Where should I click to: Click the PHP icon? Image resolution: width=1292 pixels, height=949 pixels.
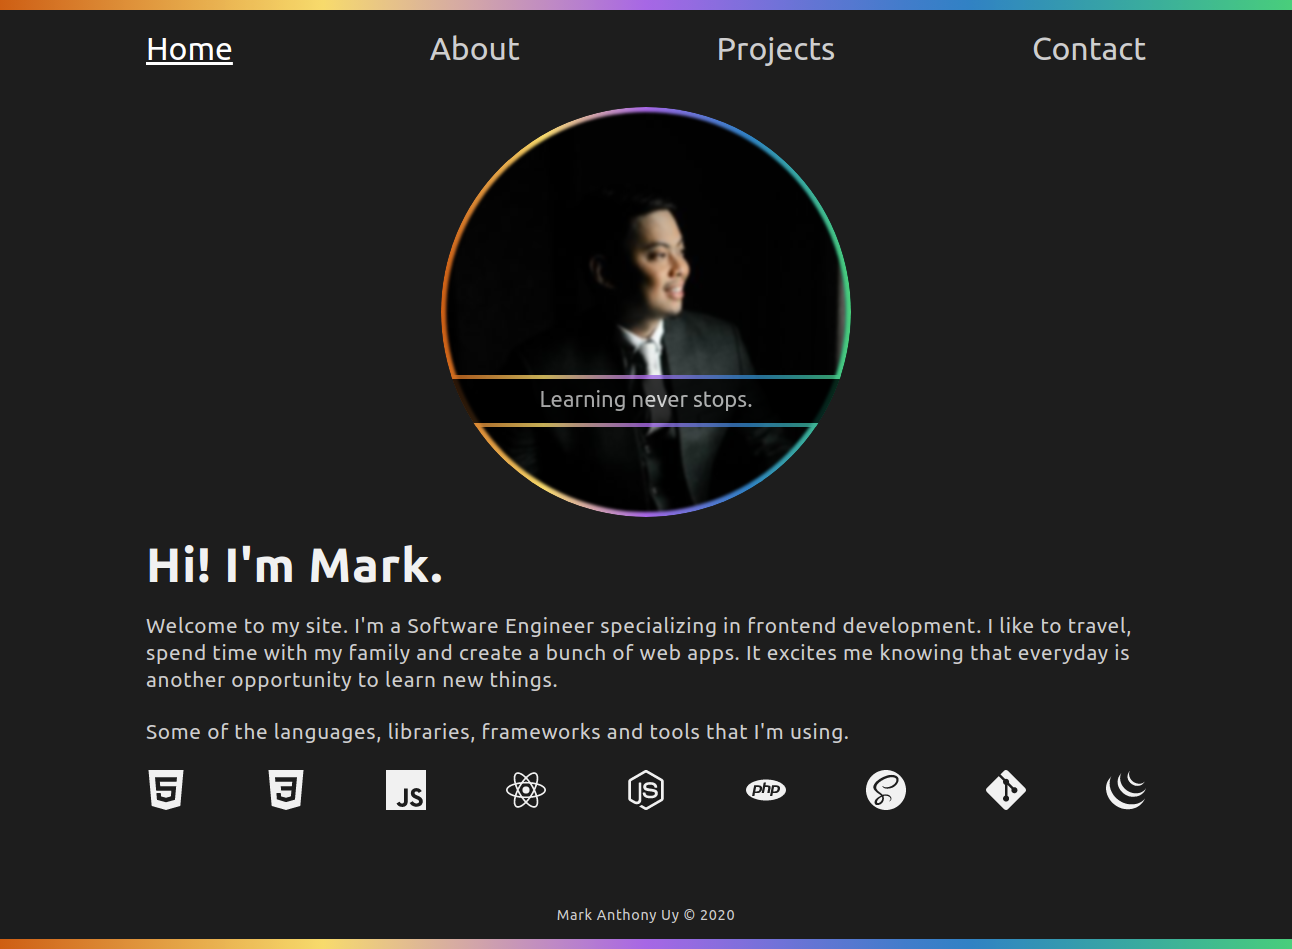765,789
